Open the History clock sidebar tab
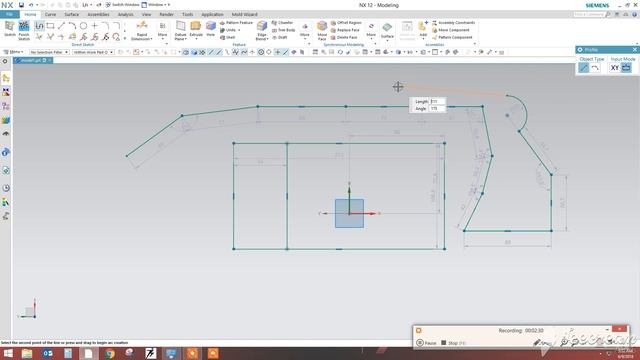Viewport: 640px width, 360px height. point(6,188)
